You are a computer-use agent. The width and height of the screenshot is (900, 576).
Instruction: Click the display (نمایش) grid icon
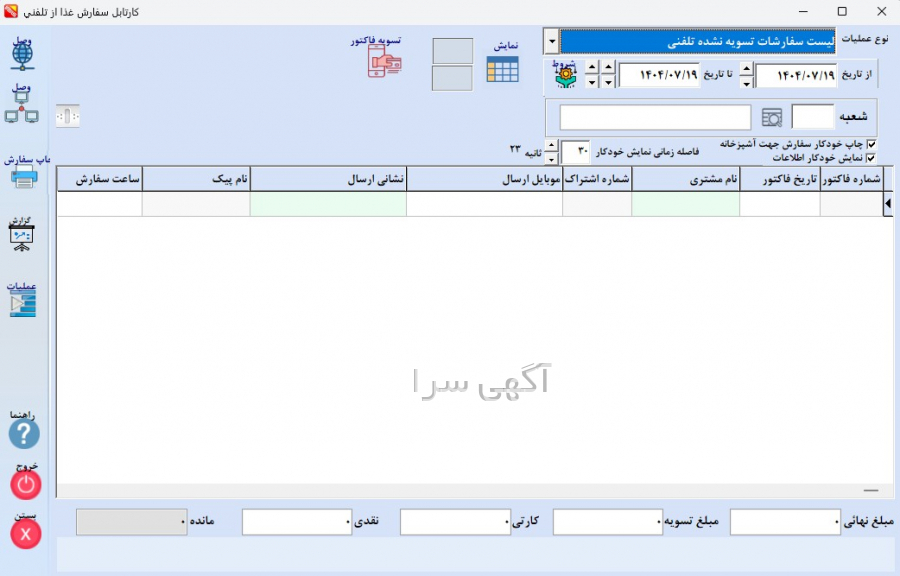[x=502, y=69]
